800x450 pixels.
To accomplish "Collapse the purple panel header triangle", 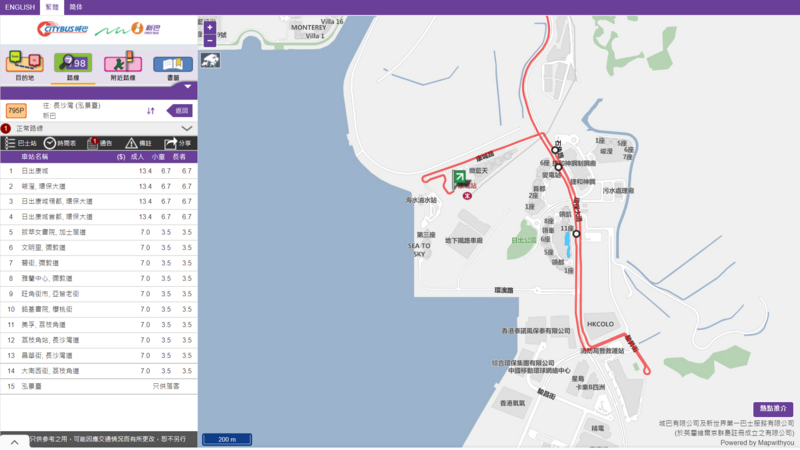I will tap(187, 88).
